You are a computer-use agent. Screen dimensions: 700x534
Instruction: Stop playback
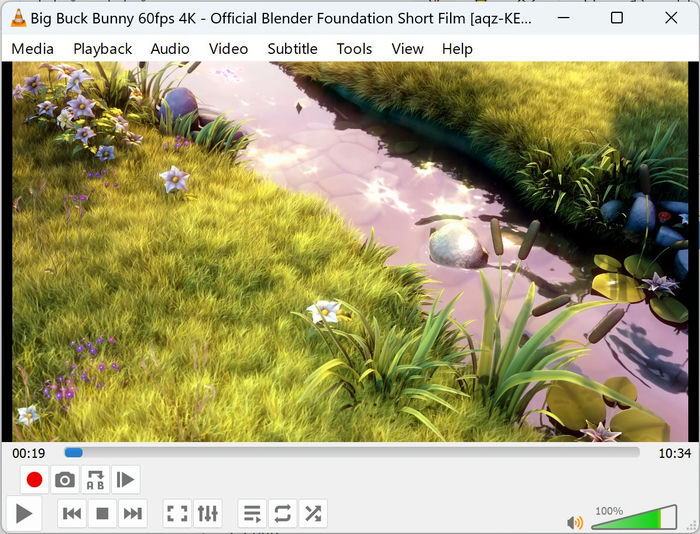[x=102, y=513]
